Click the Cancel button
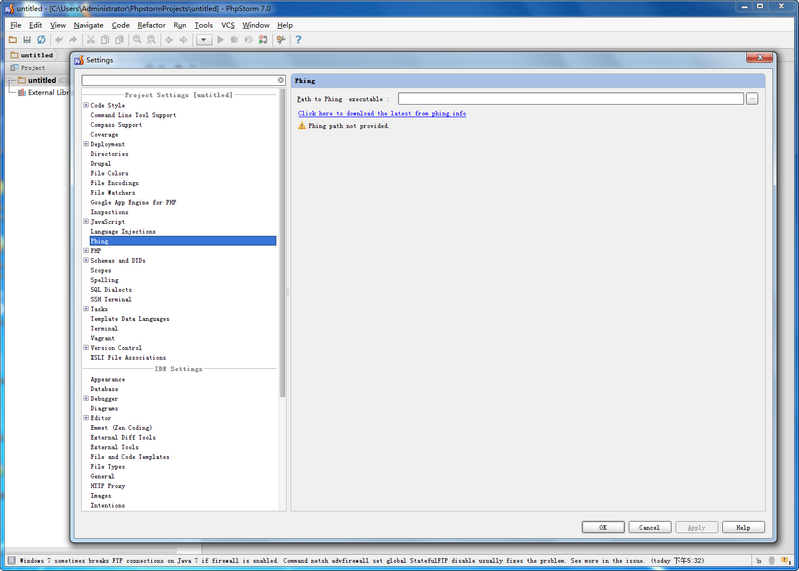This screenshot has width=799, height=571. tap(649, 527)
